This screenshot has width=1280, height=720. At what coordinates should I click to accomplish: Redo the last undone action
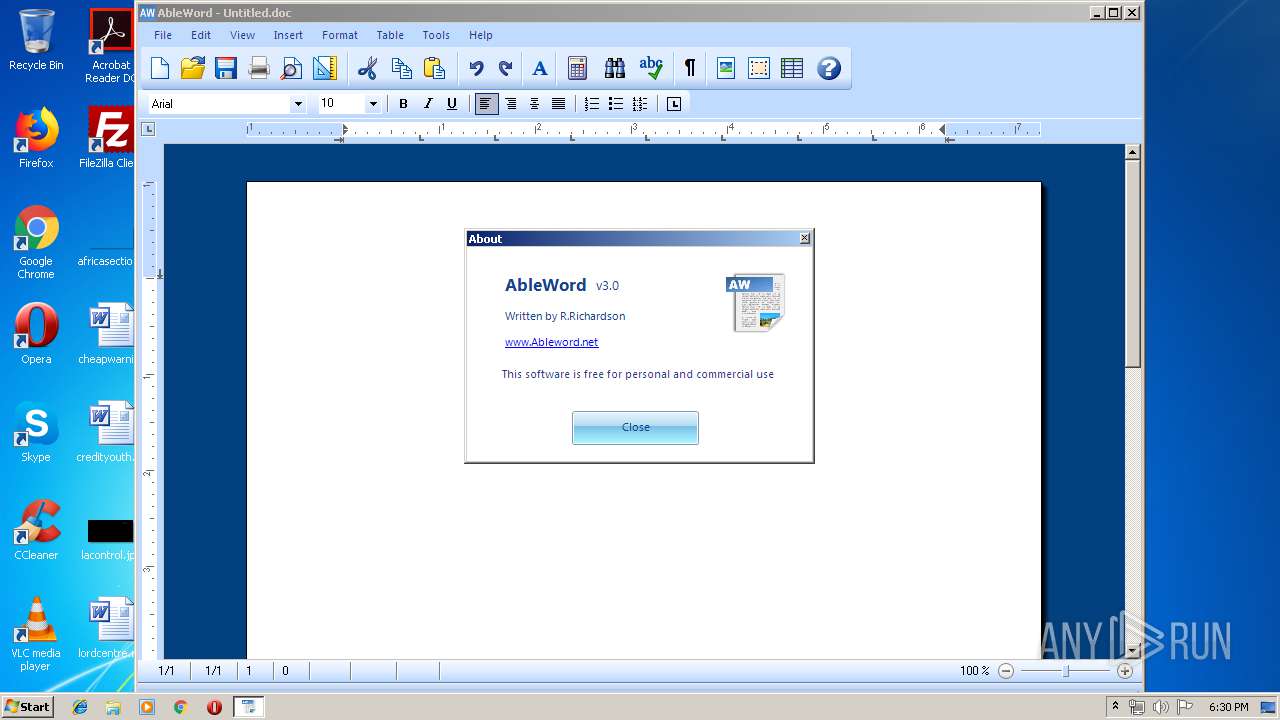point(506,68)
